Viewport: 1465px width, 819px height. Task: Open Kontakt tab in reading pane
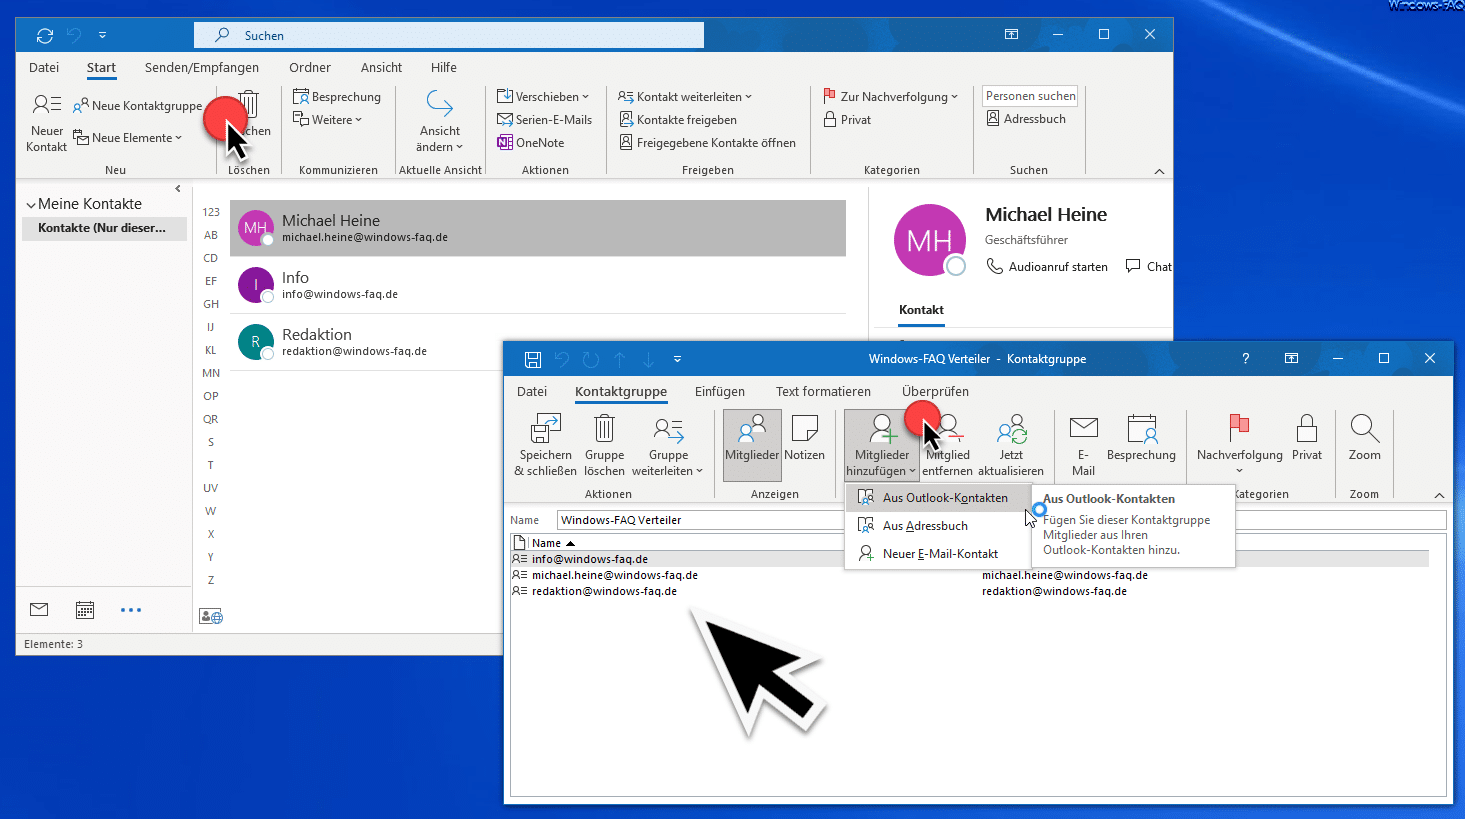[x=921, y=310]
